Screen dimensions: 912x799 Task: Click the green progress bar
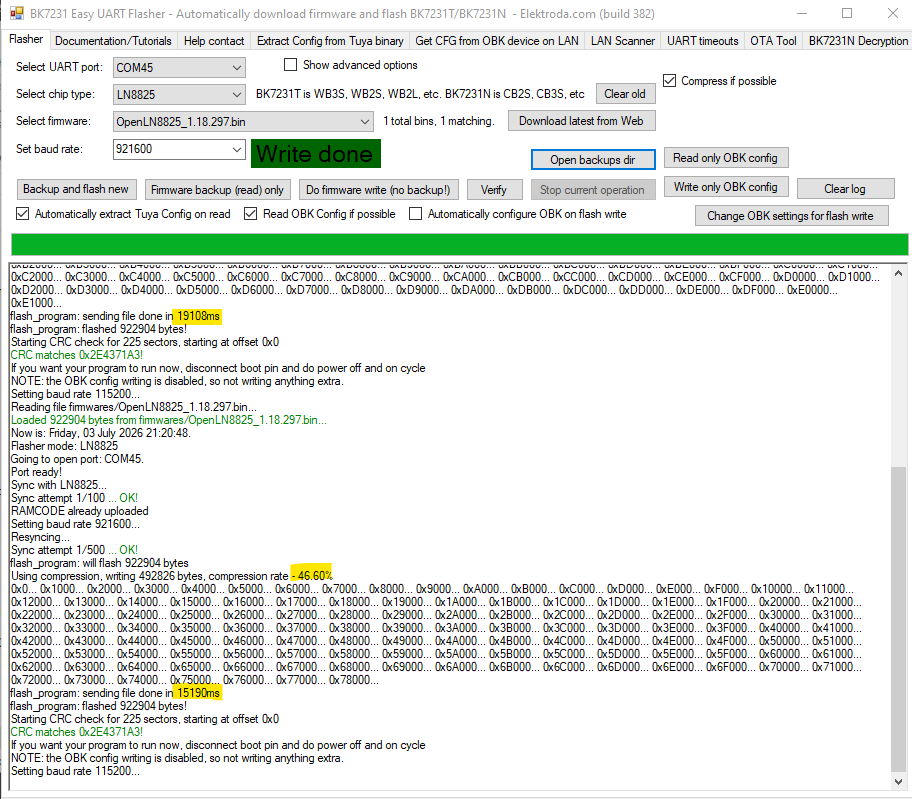[x=459, y=244]
